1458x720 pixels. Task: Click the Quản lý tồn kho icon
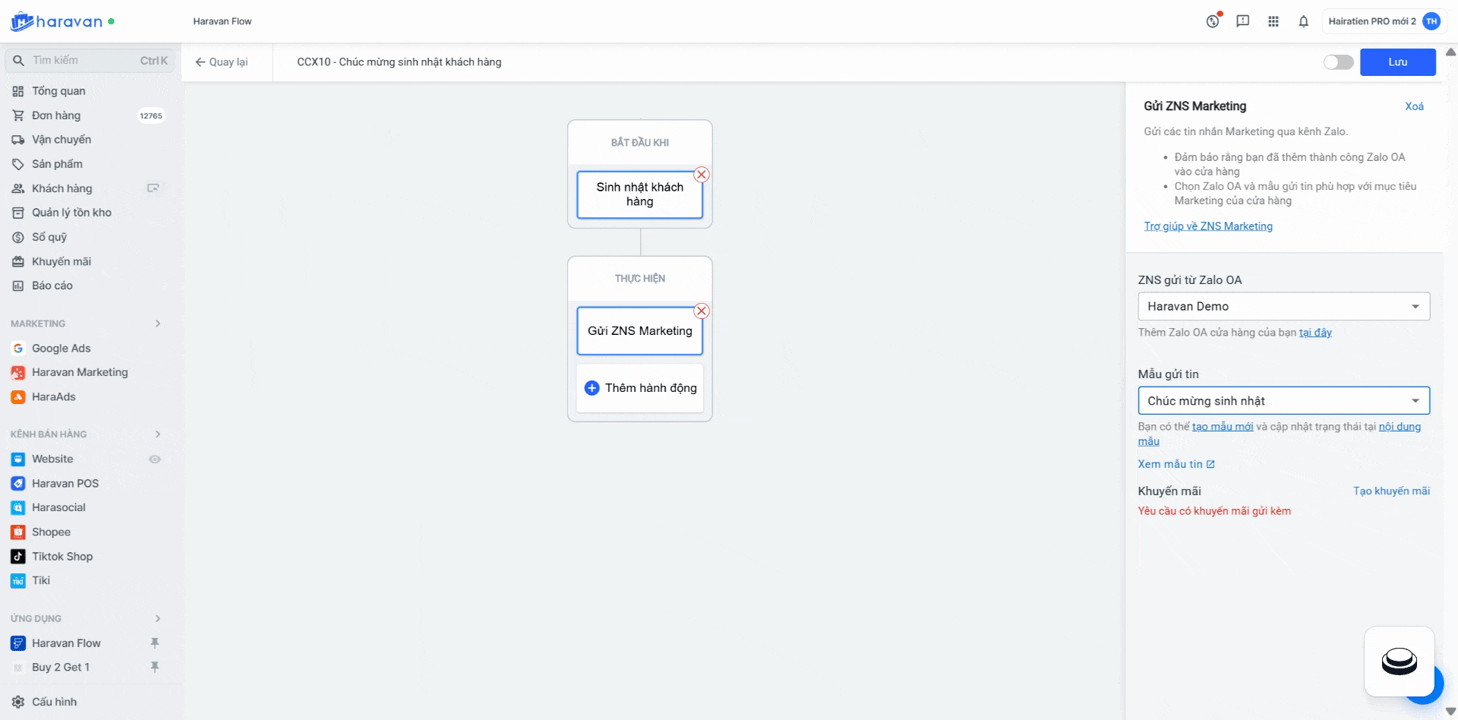click(18, 213)
